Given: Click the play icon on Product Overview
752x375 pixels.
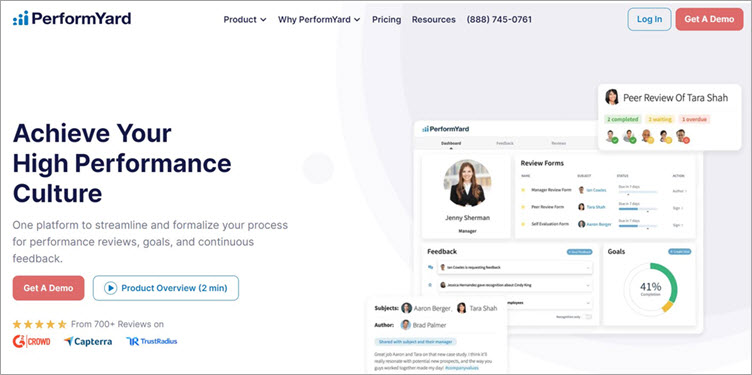Looking at the screenshot, I should coord(110,288).
